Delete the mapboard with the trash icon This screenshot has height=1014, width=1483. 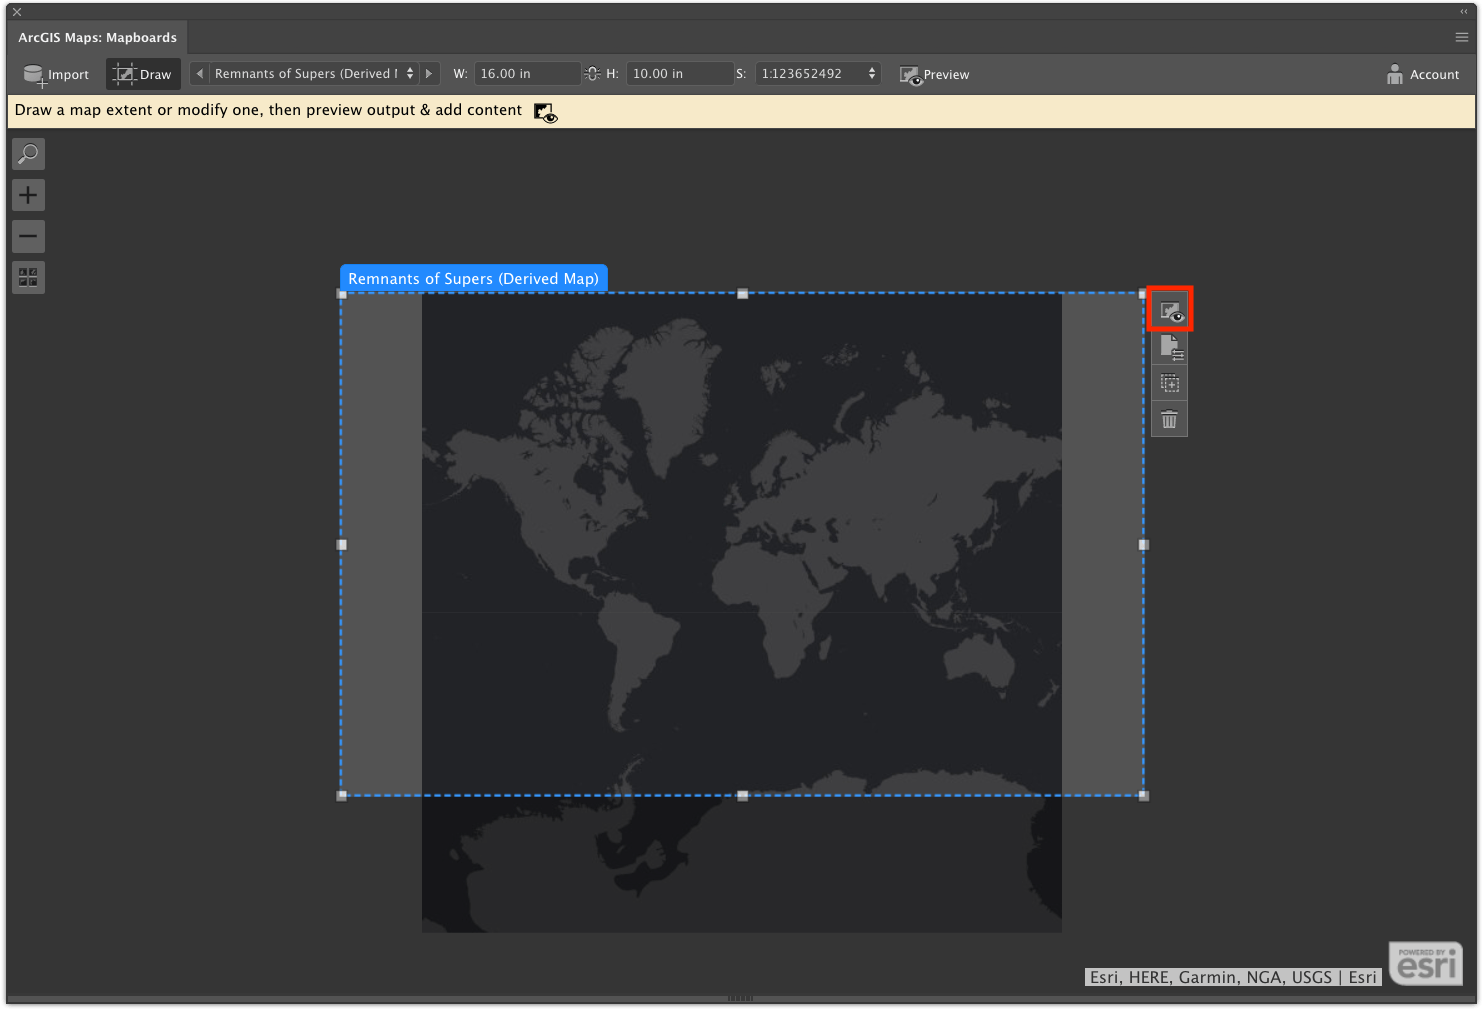point(1170,419)
